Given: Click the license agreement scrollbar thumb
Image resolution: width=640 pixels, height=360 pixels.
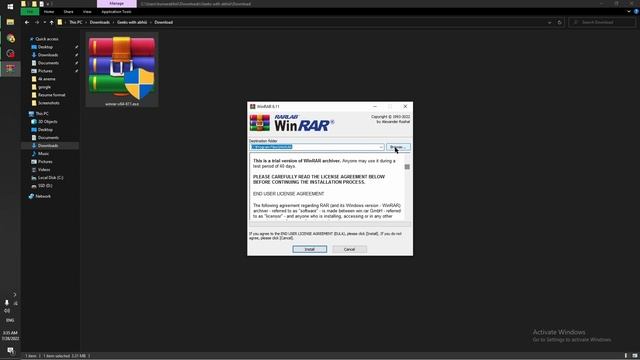Looking at the screenshot, I should pyautogui.click(x=407, y=167).
